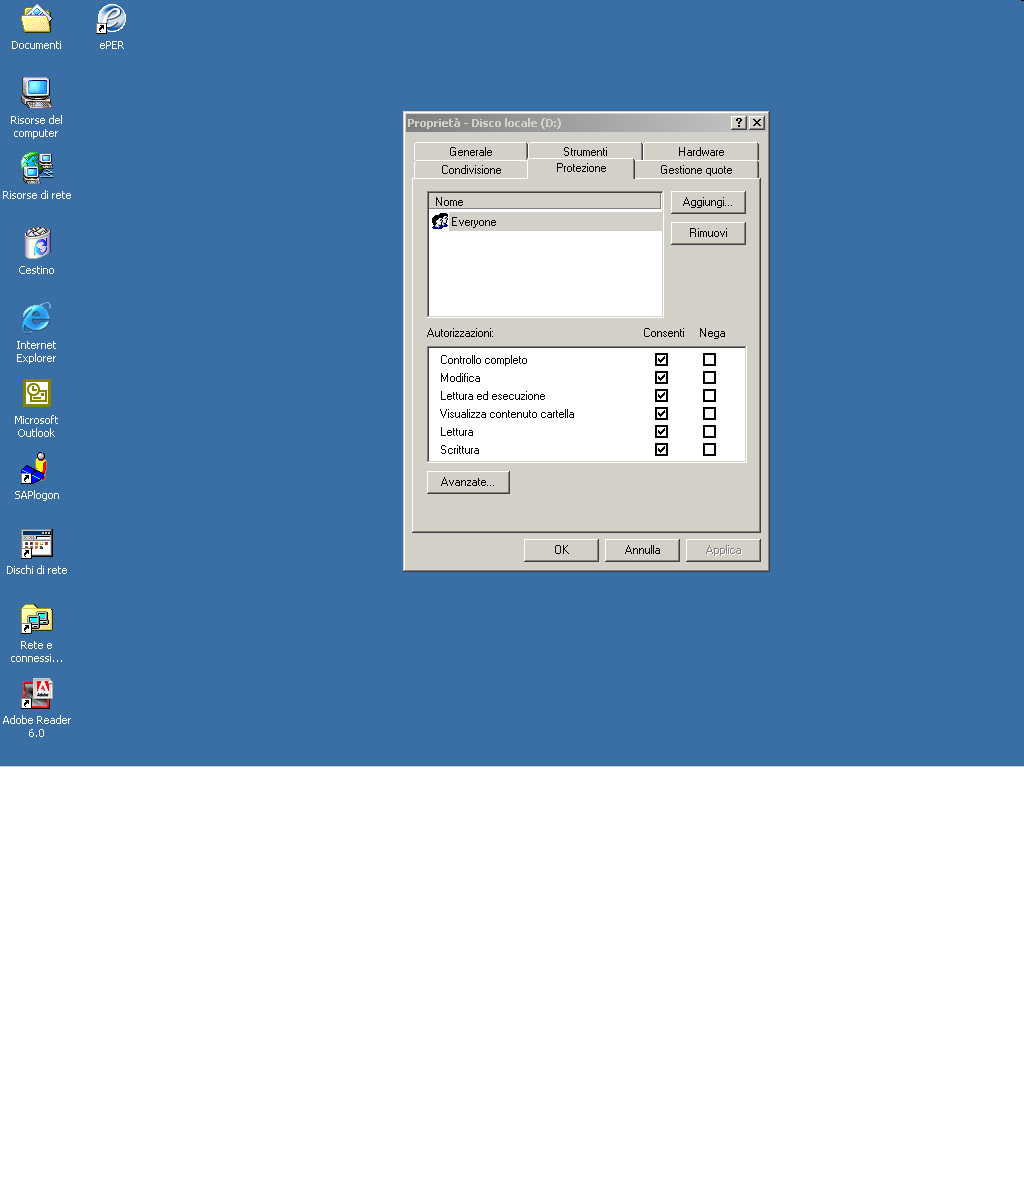Switch to the Generale tab
Image resolution: width=1024 pixels, height=1200 pixels.
(470, 152)
